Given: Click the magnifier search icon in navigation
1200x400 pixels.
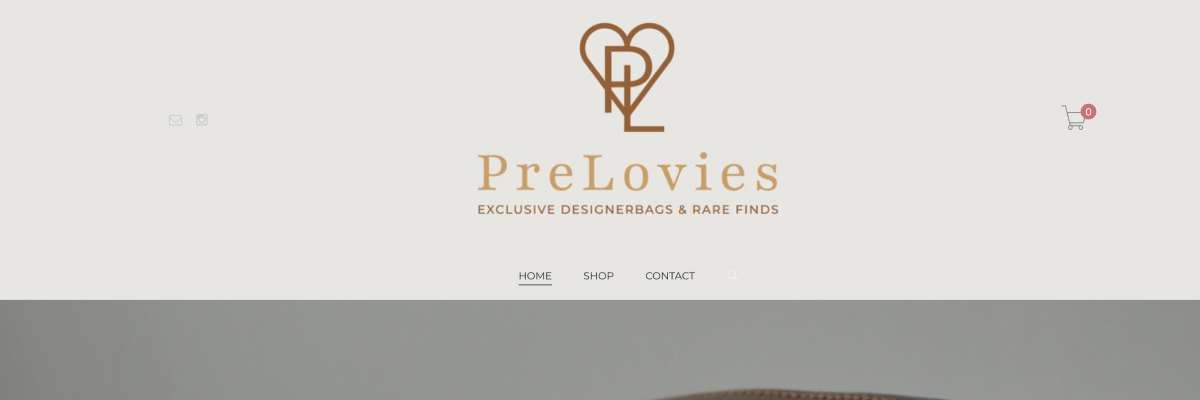Looking at the screenshot, I should click(732, 276).
